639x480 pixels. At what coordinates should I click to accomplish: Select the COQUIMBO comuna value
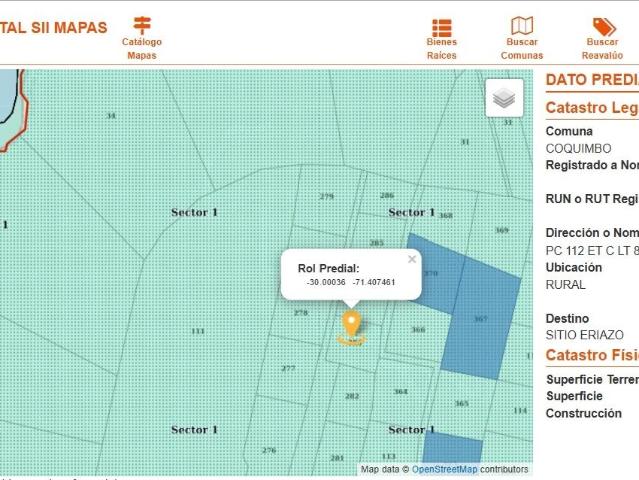(578, 148)
